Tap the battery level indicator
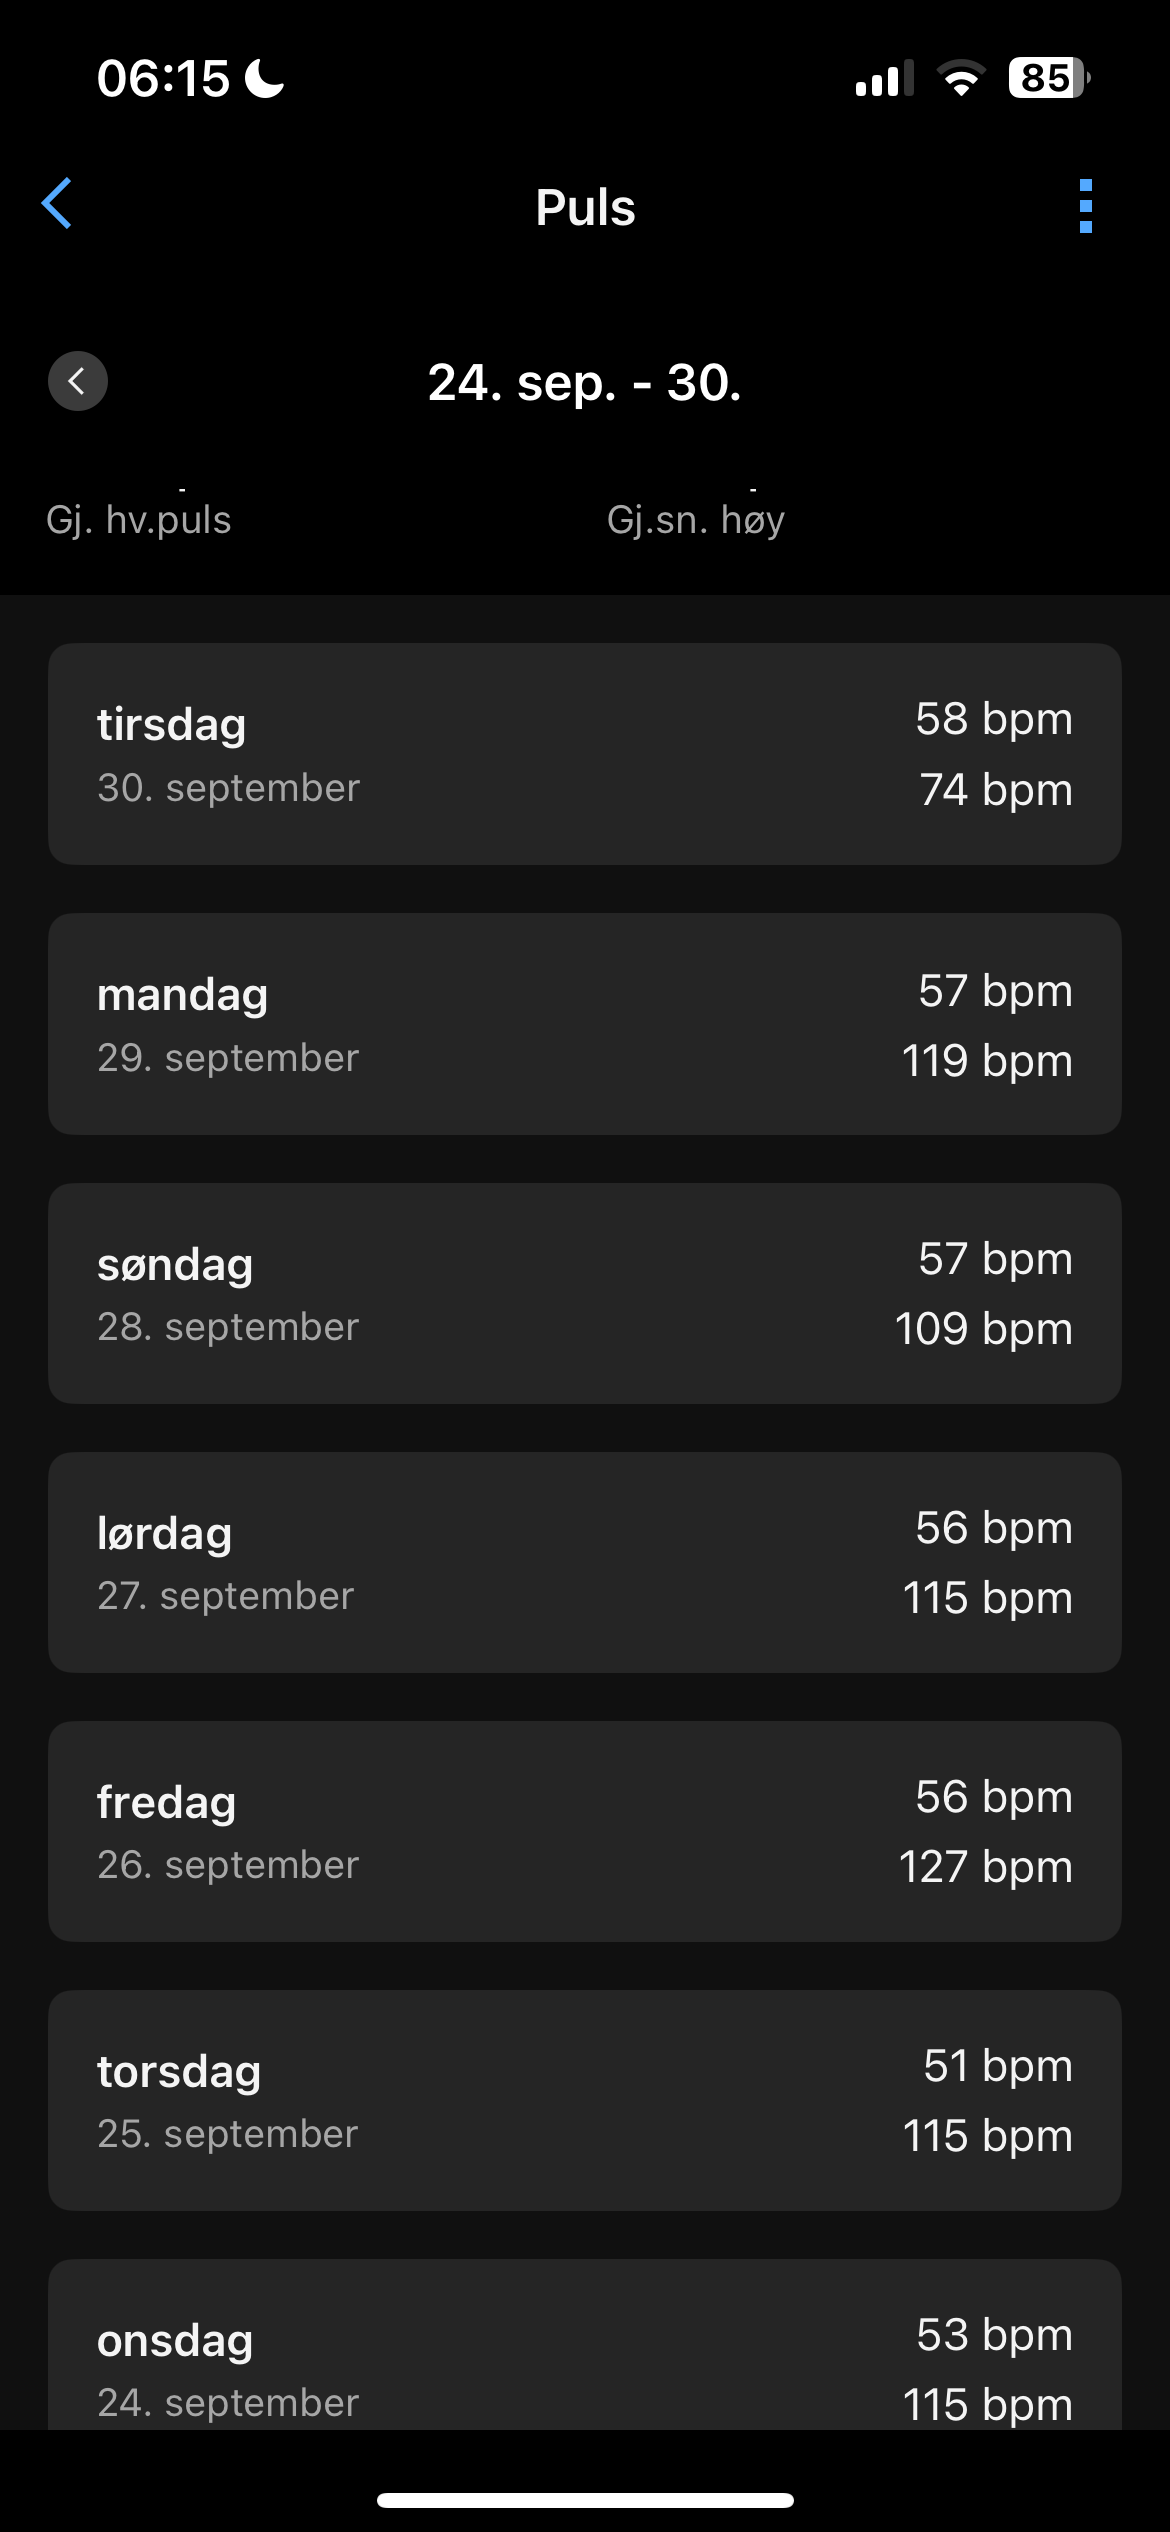Viewport: 1170px width, 2532px height. click(1048, 78)
